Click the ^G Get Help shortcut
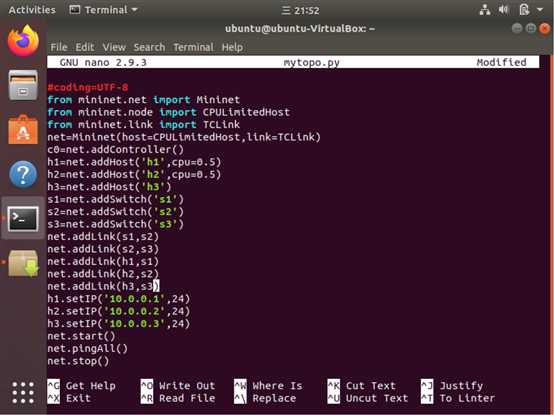This screenshot has height=415, width=554. click(82, 386)
